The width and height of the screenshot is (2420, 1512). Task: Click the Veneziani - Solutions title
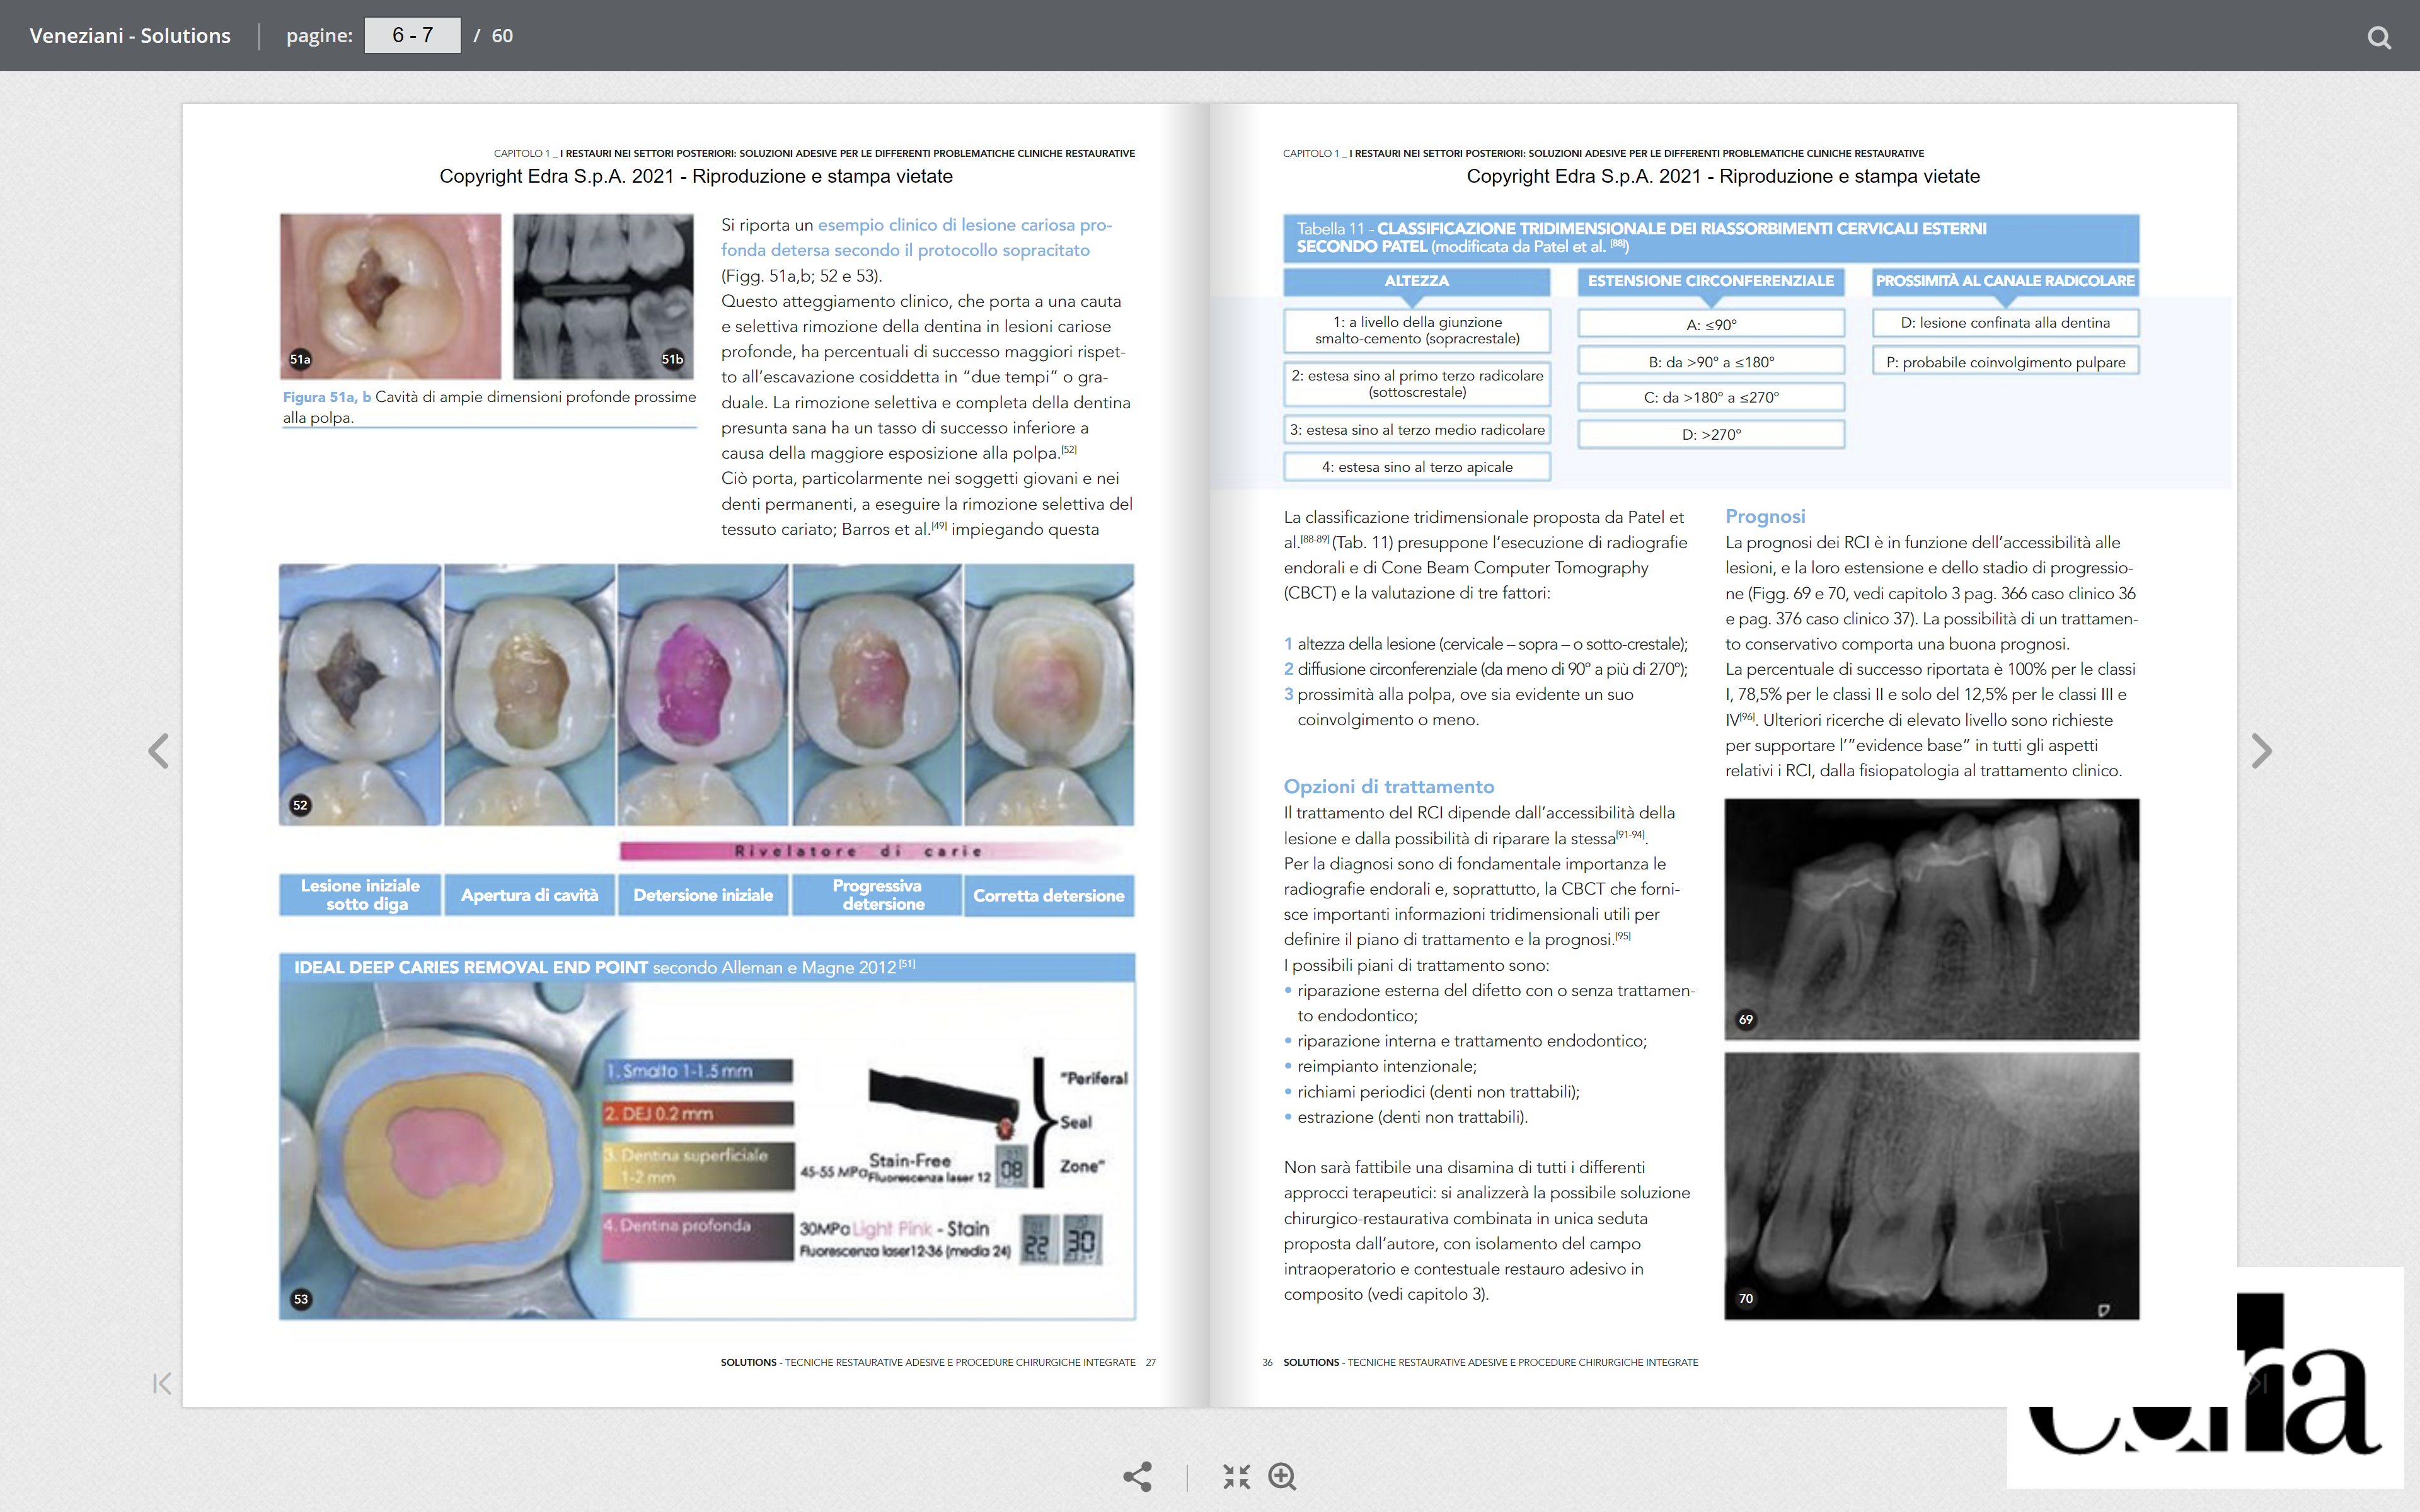coord(130,35)
